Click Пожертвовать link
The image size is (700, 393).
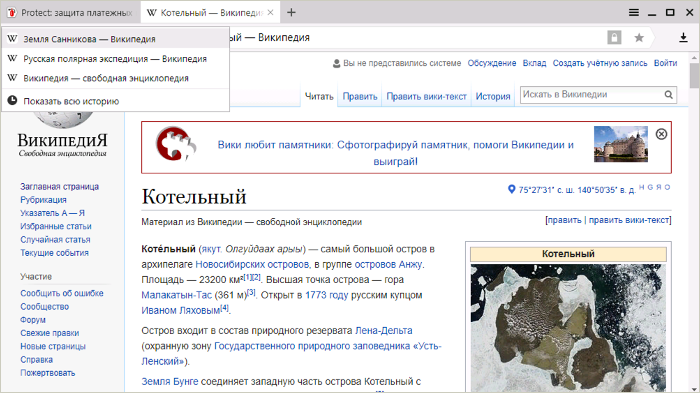pyautogui.click(x=48, y=373)
